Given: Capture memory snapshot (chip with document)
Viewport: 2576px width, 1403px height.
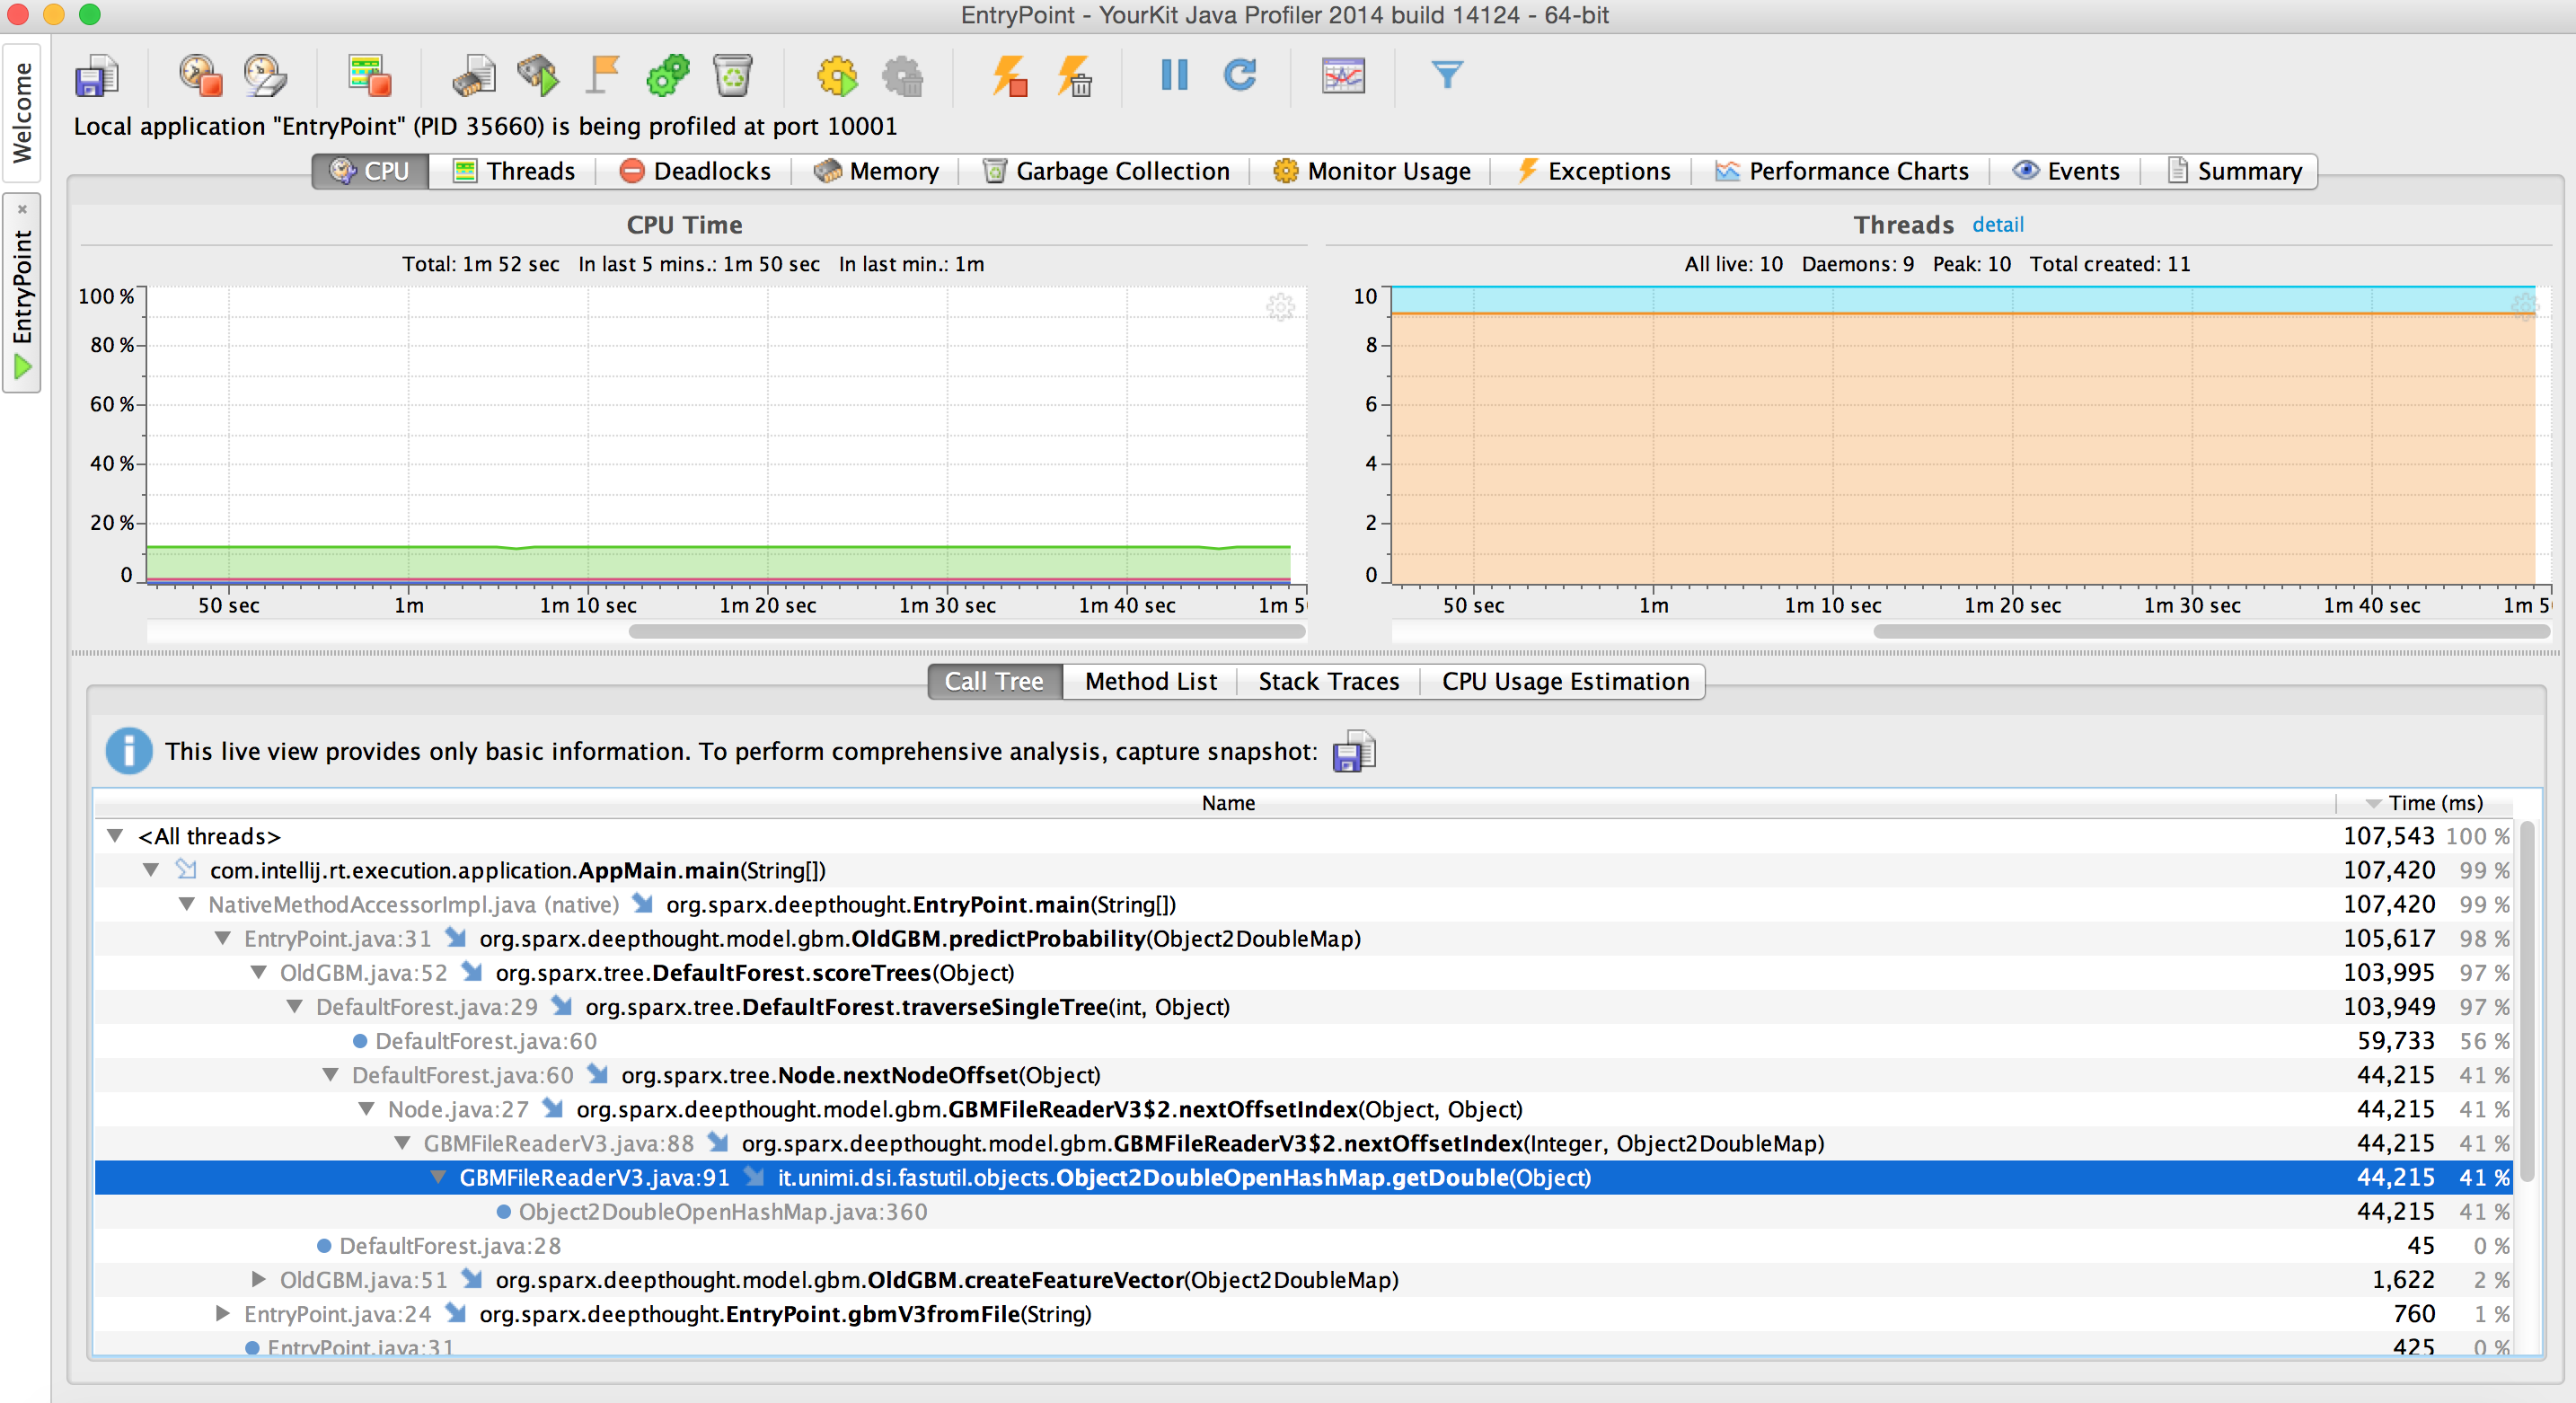Looking at the screenshot, I should pyautogui.click(x=473, y=76).
